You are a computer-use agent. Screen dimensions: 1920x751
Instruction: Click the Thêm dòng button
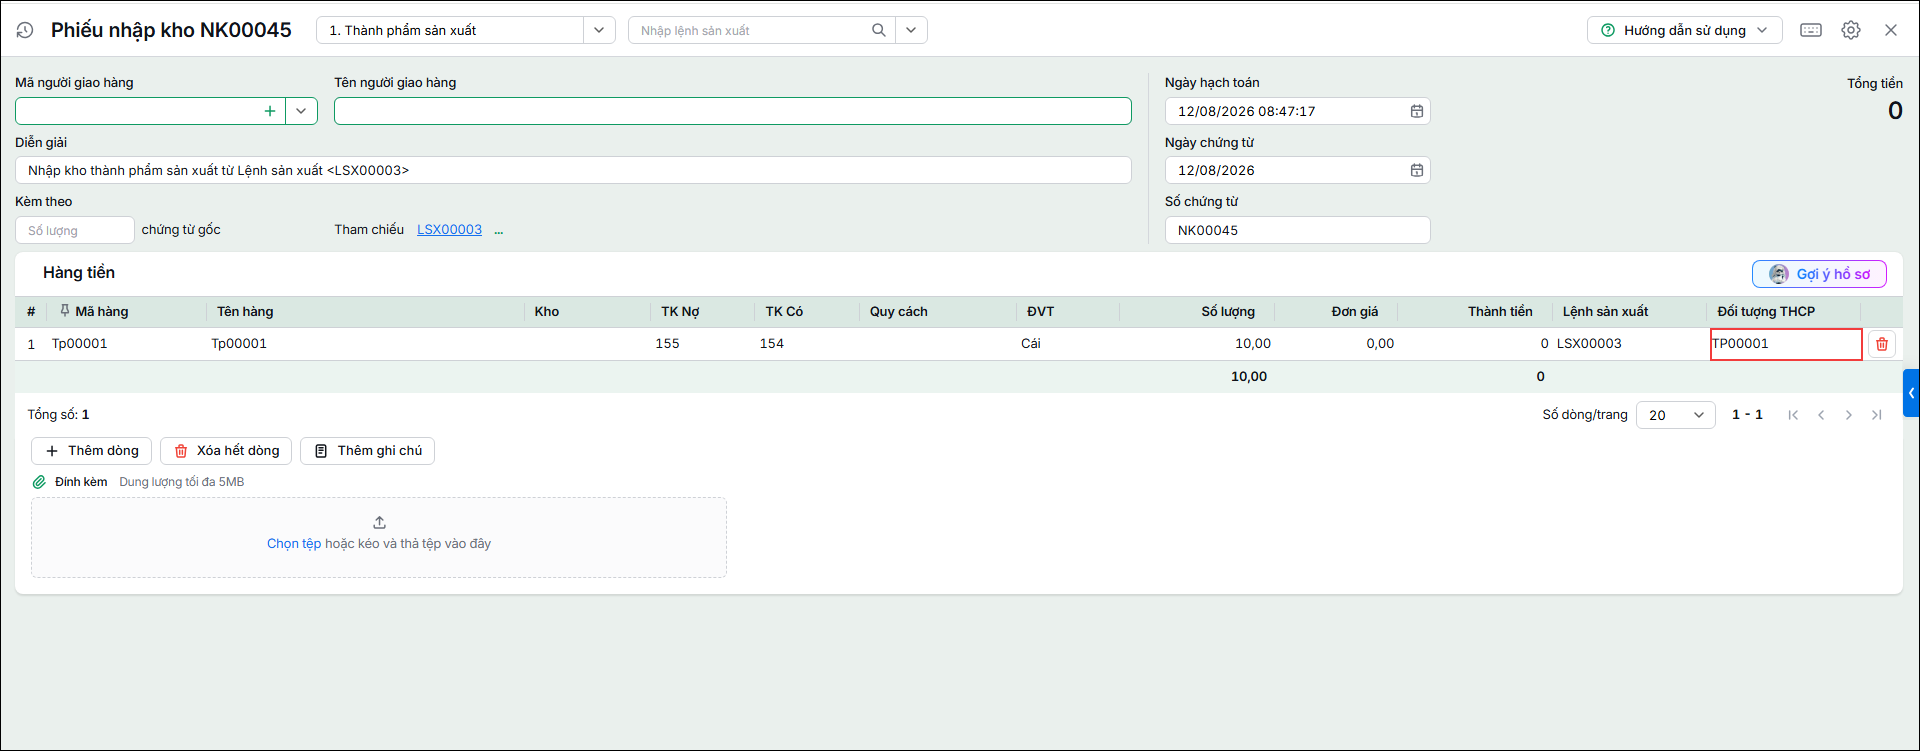pos(91,451)
